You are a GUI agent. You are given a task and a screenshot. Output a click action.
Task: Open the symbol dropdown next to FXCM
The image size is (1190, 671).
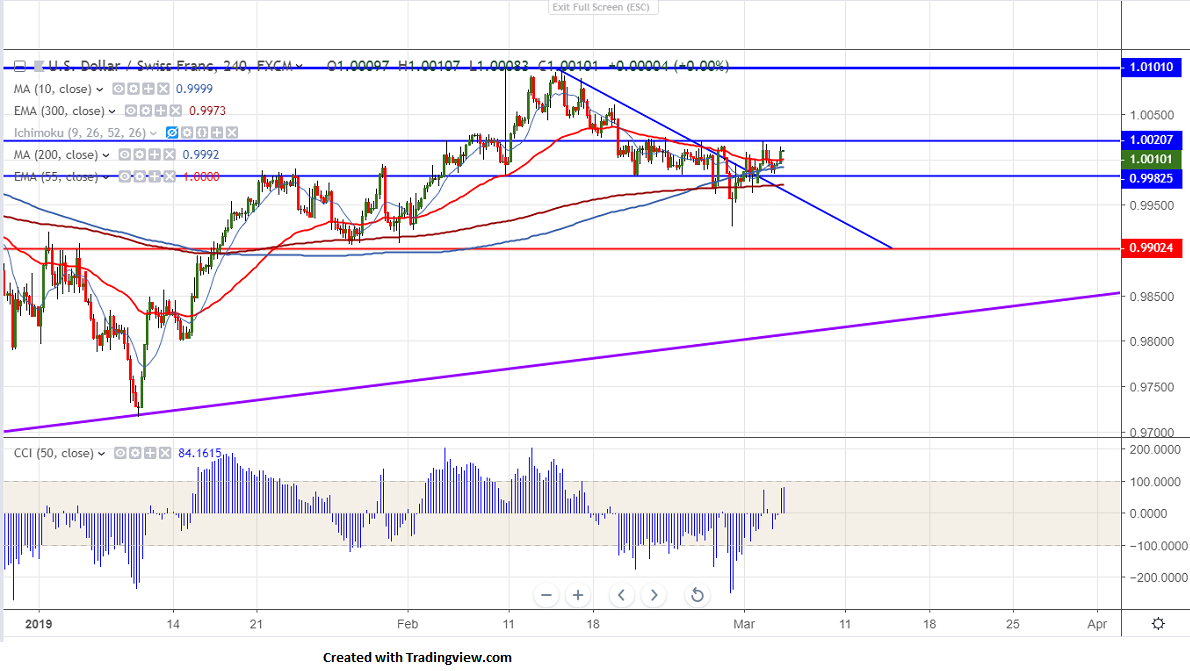(x=299, y=66)
